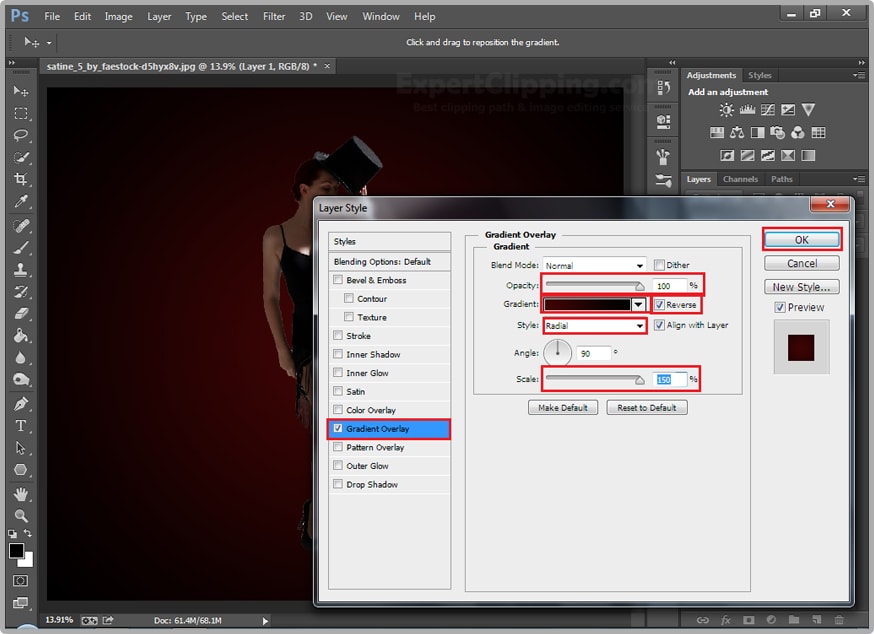Open the gradient picker dropdown arrow
874x634 pixels.
click(637, 304)
